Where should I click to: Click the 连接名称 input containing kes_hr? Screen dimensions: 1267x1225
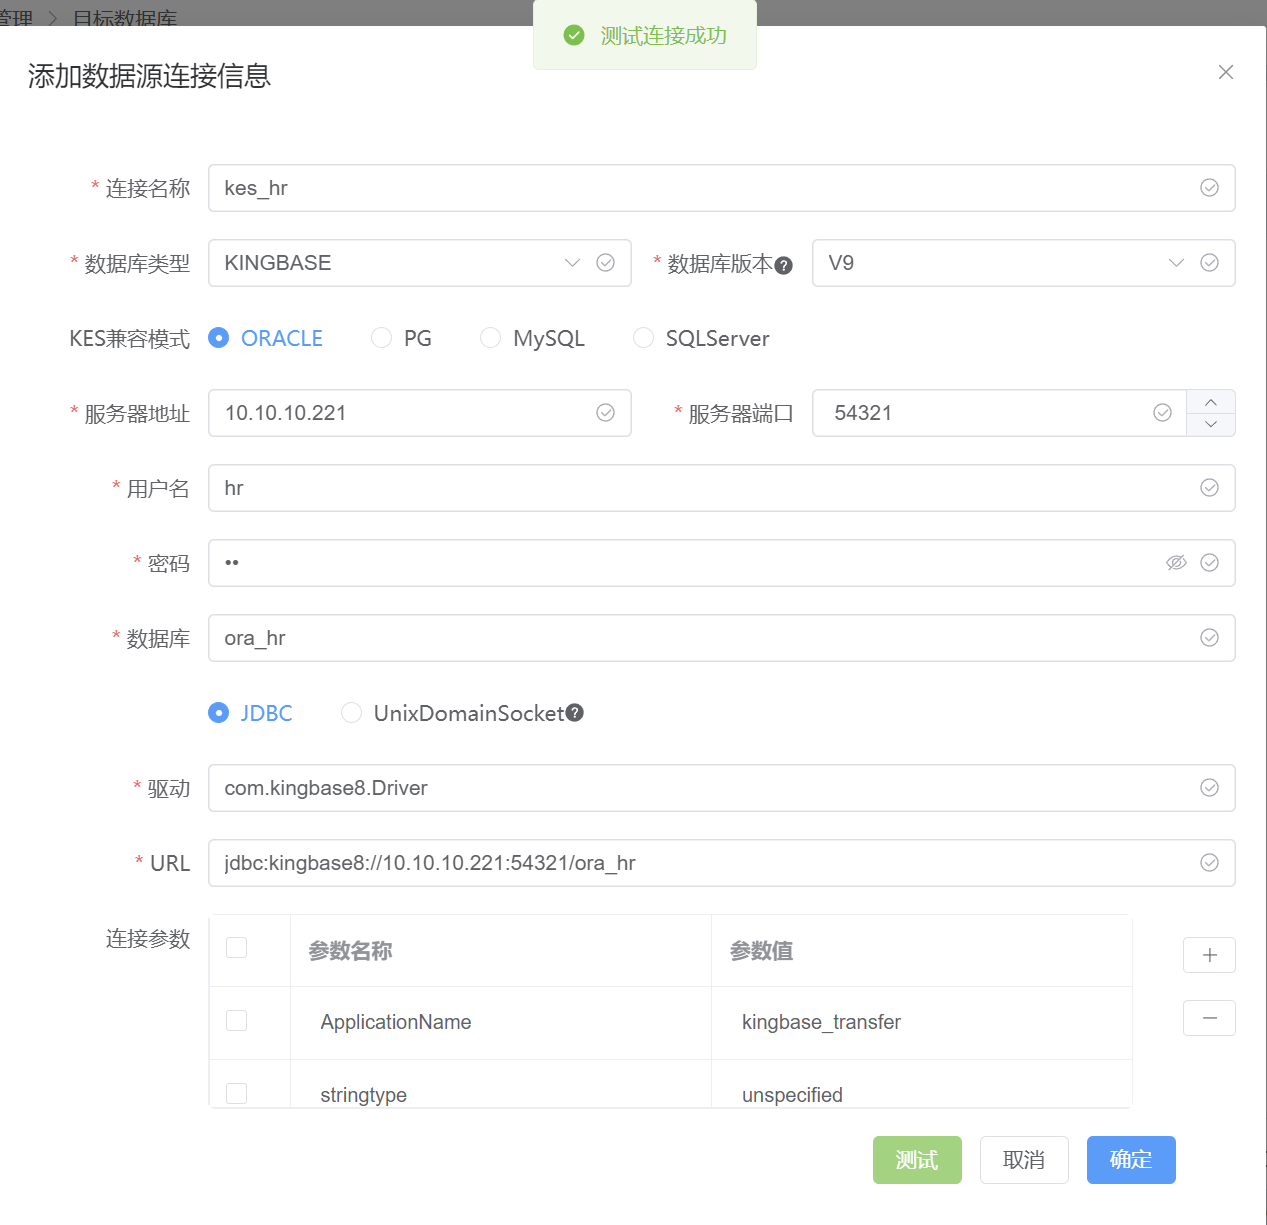click(721, 188)
